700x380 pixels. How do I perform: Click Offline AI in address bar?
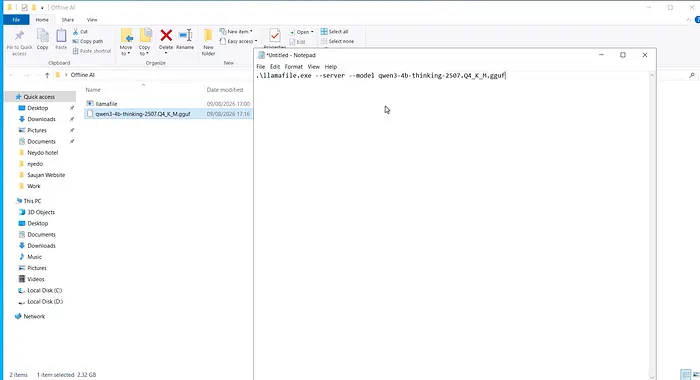click(83, 75)
